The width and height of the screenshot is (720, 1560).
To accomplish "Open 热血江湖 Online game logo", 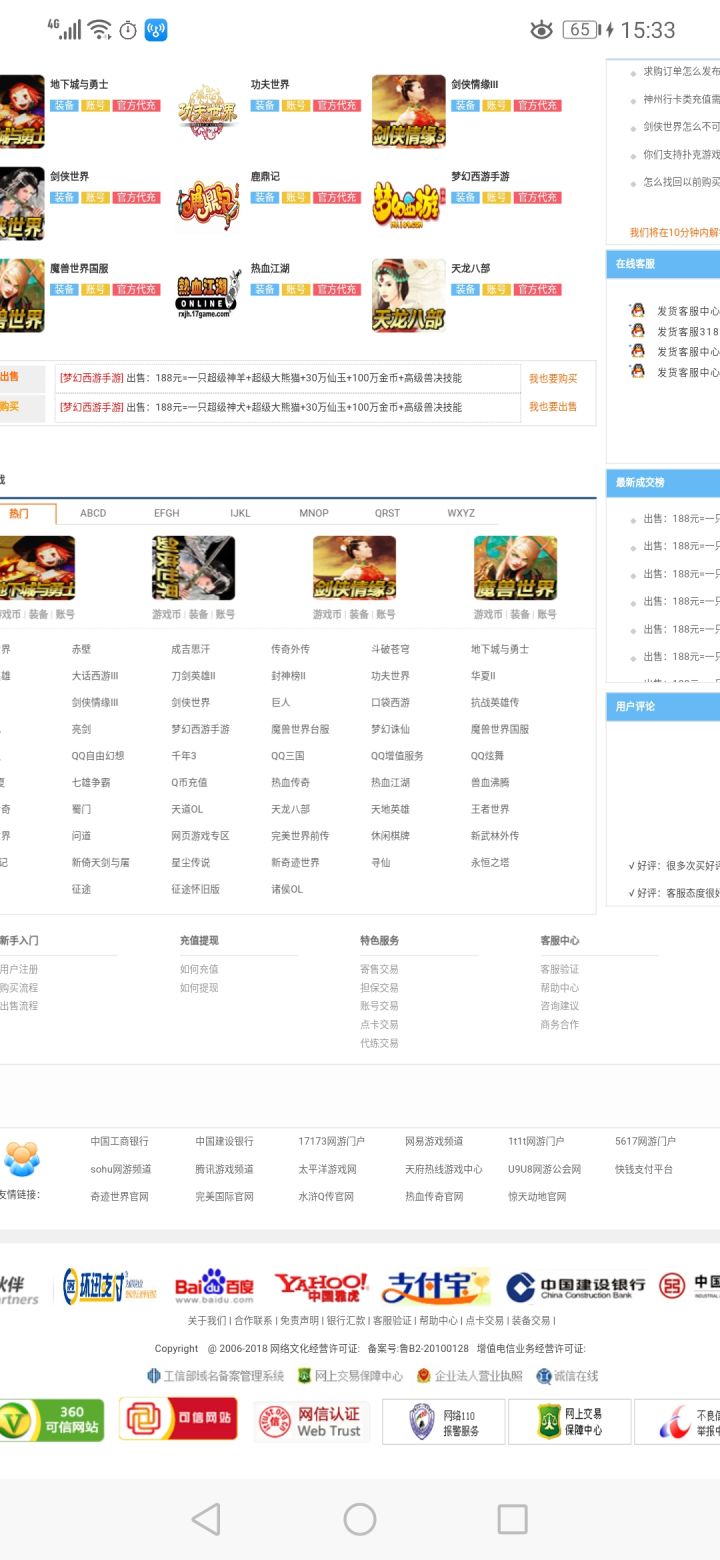I will 208,295.
